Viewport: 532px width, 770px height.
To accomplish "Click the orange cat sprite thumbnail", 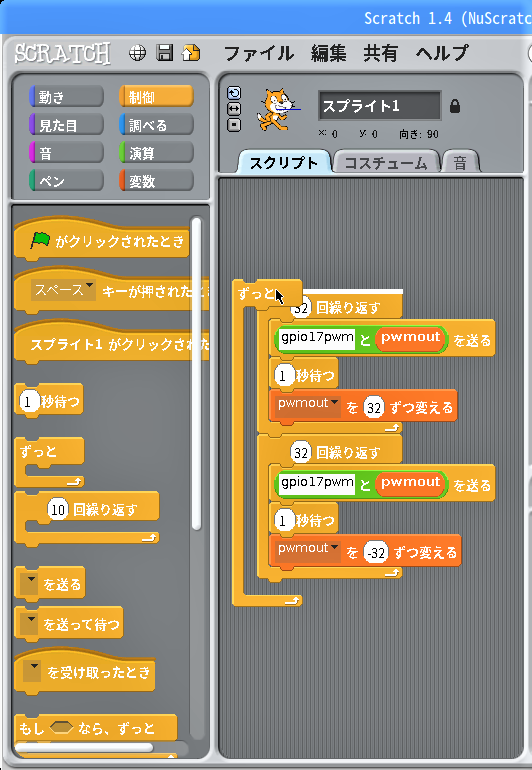I will 276,109.
